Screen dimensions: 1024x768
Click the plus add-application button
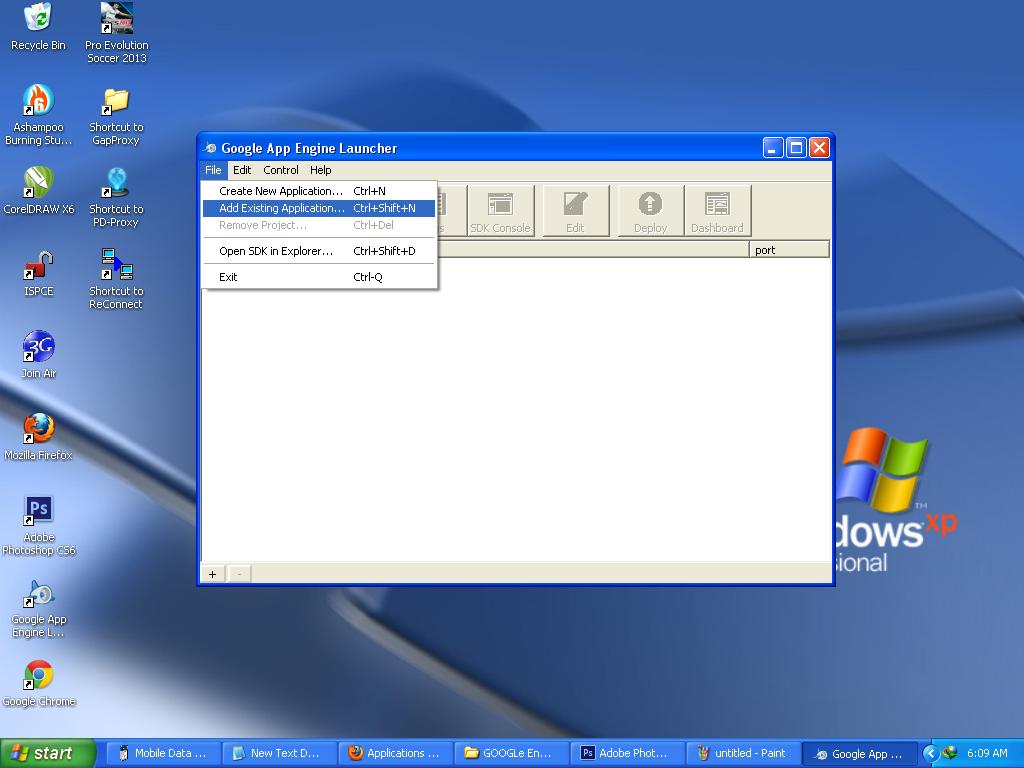point(212,574)
